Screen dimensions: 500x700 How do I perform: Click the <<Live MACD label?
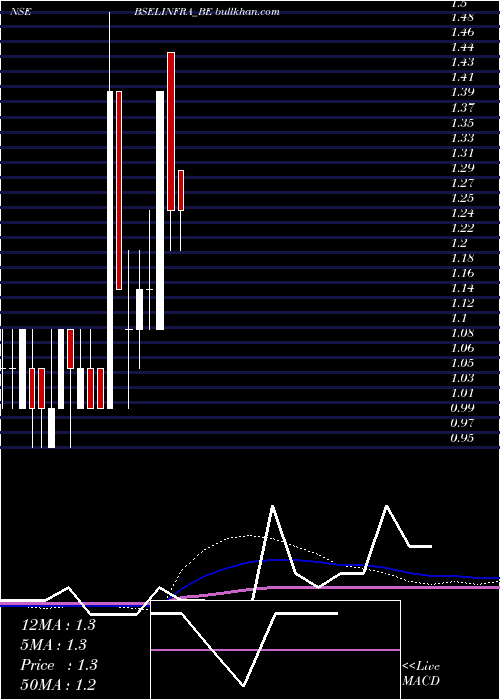click(421, 674)
